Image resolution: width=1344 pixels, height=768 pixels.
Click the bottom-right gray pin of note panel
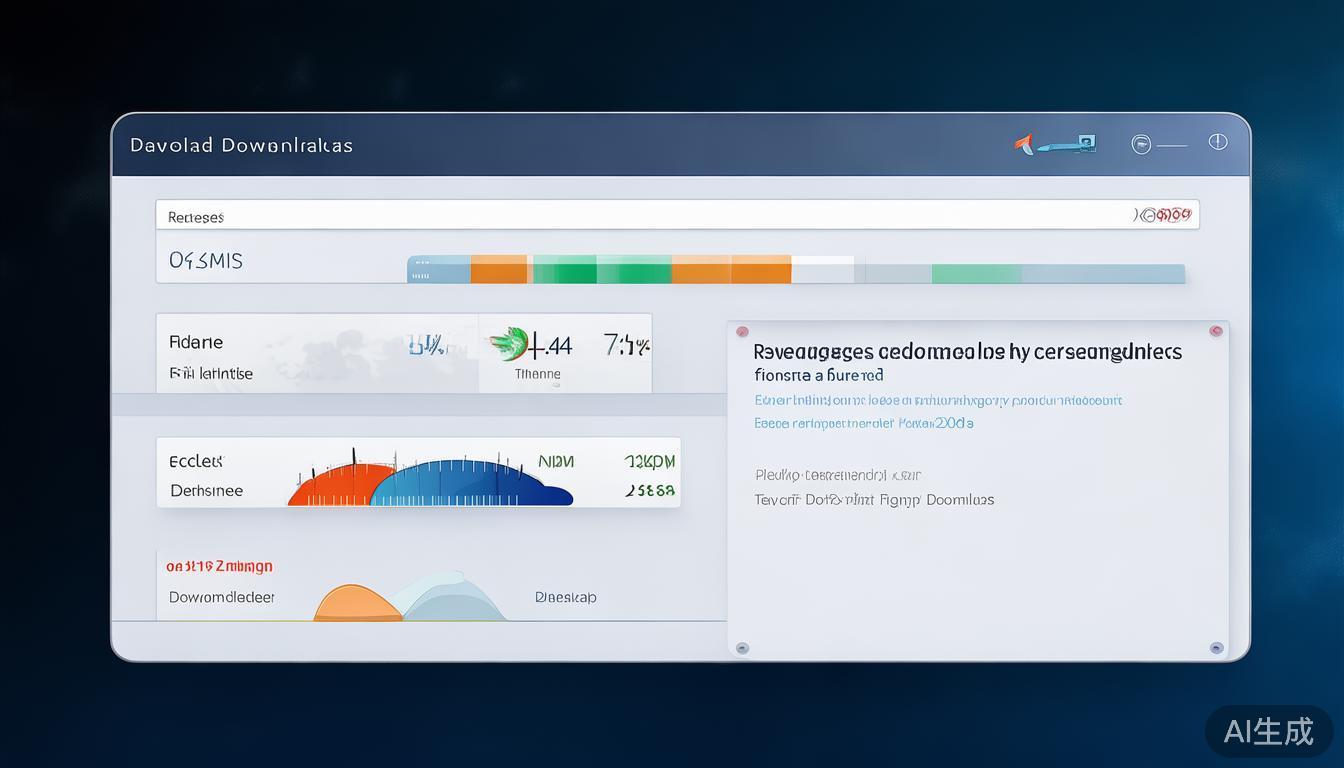[1216, 648]
